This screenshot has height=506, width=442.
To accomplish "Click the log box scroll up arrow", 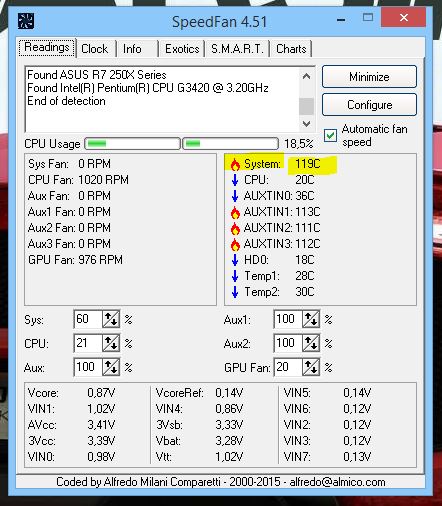I will (306, 76).
